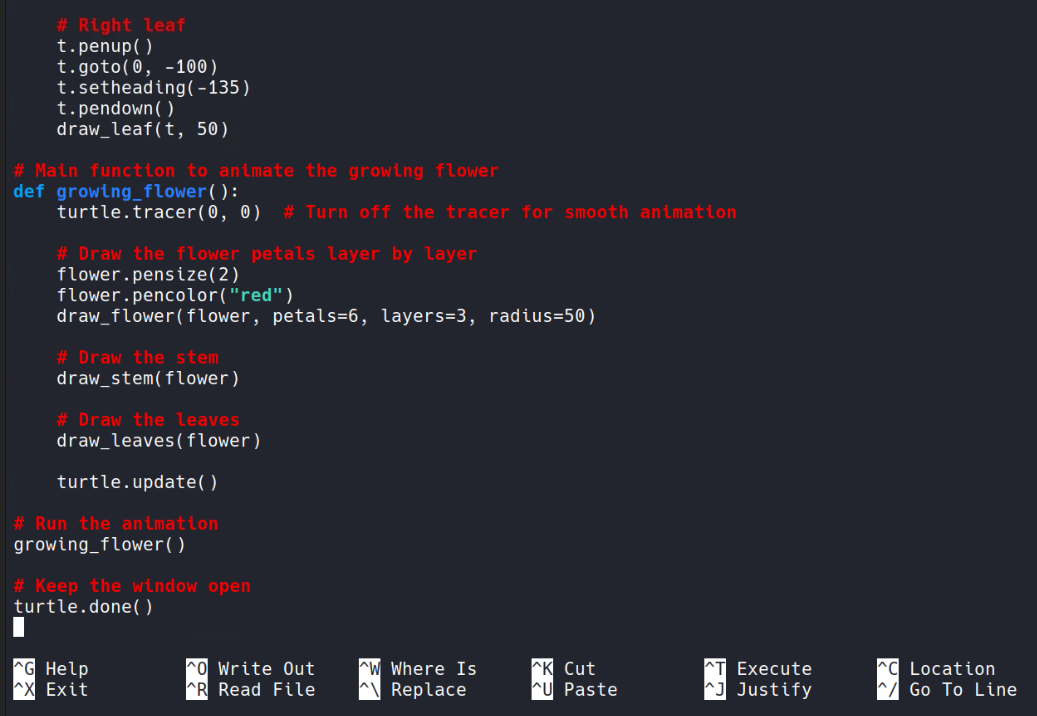Click the Cut shortcut
Image resolution: width=1037 pixels, height=716 pixels.
[579, 669]
